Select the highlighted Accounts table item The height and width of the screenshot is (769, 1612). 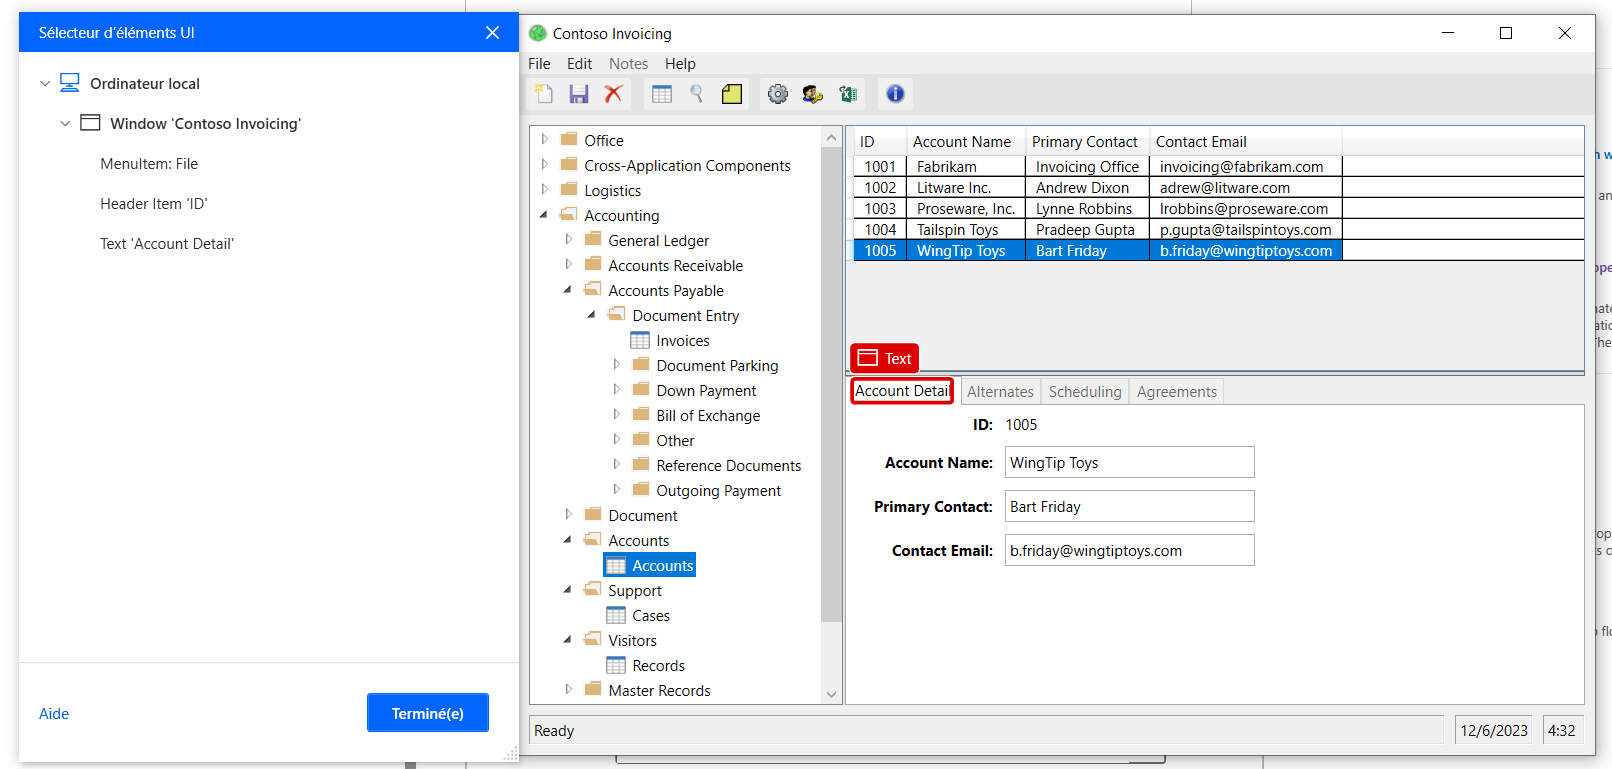tap(650, 566)
